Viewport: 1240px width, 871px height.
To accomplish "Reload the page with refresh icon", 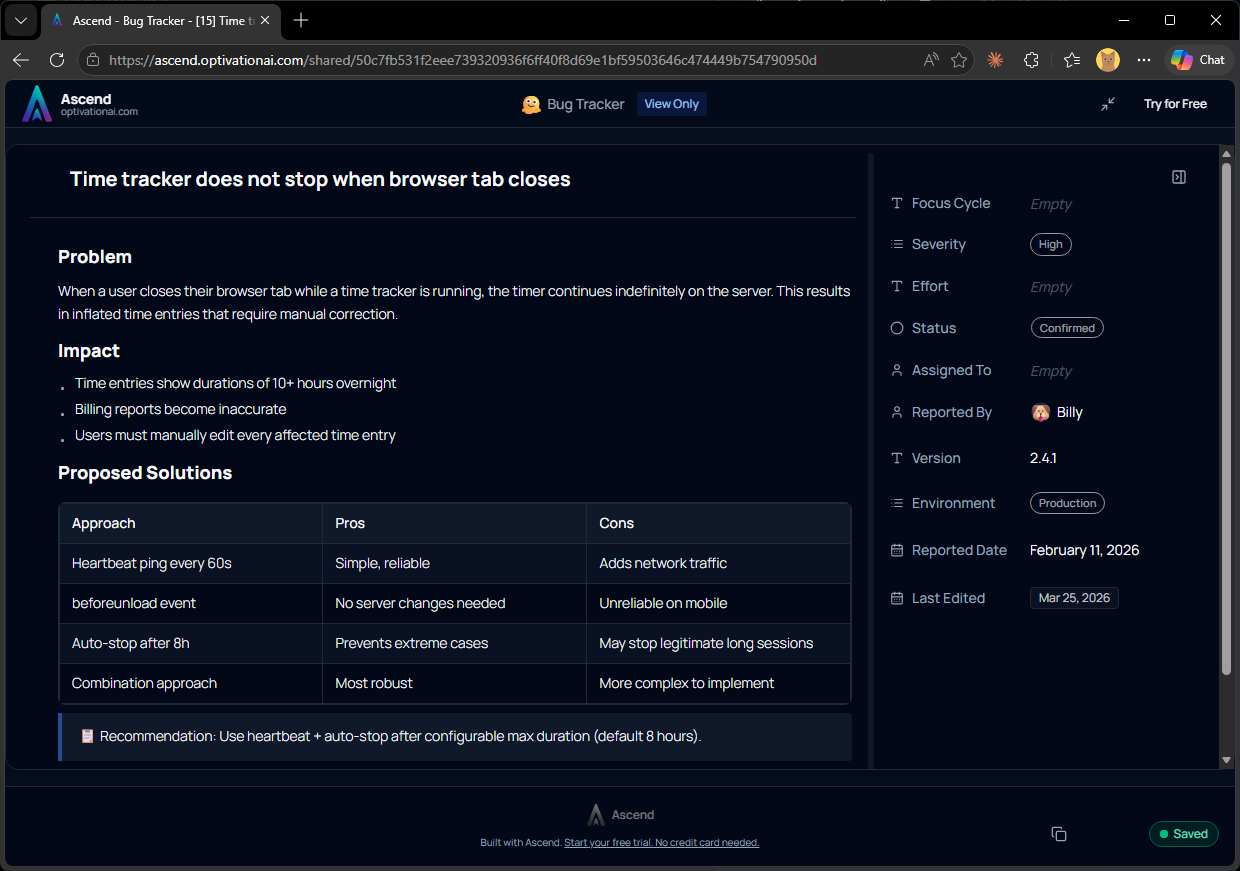I will [x=57, y=60].
